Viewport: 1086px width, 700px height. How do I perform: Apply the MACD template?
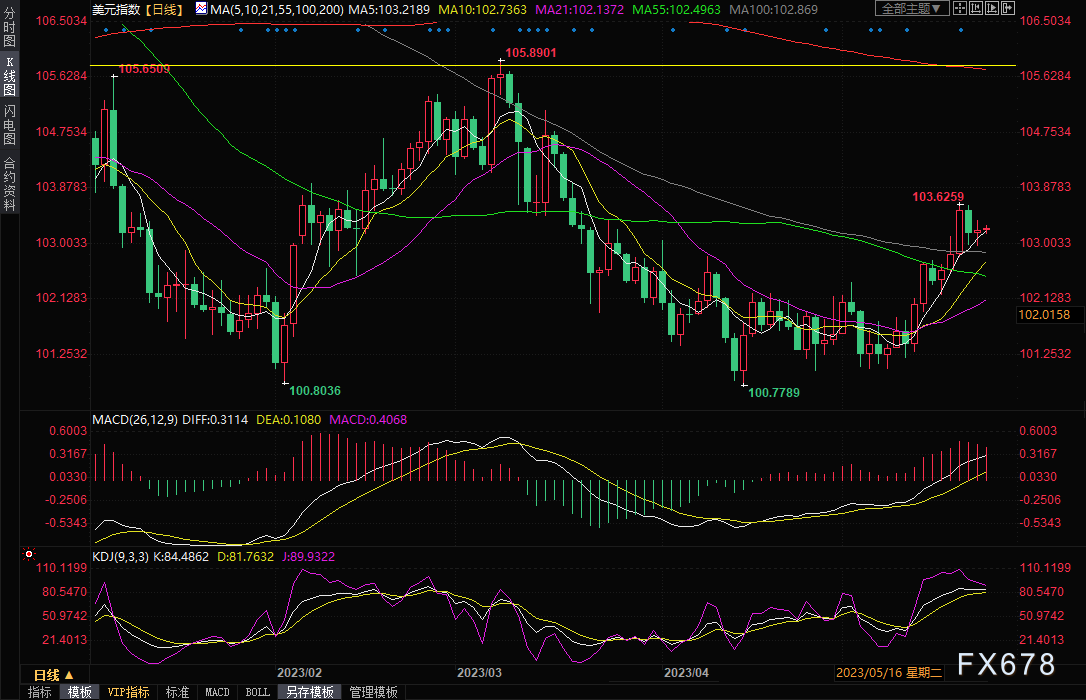(217, 692)
